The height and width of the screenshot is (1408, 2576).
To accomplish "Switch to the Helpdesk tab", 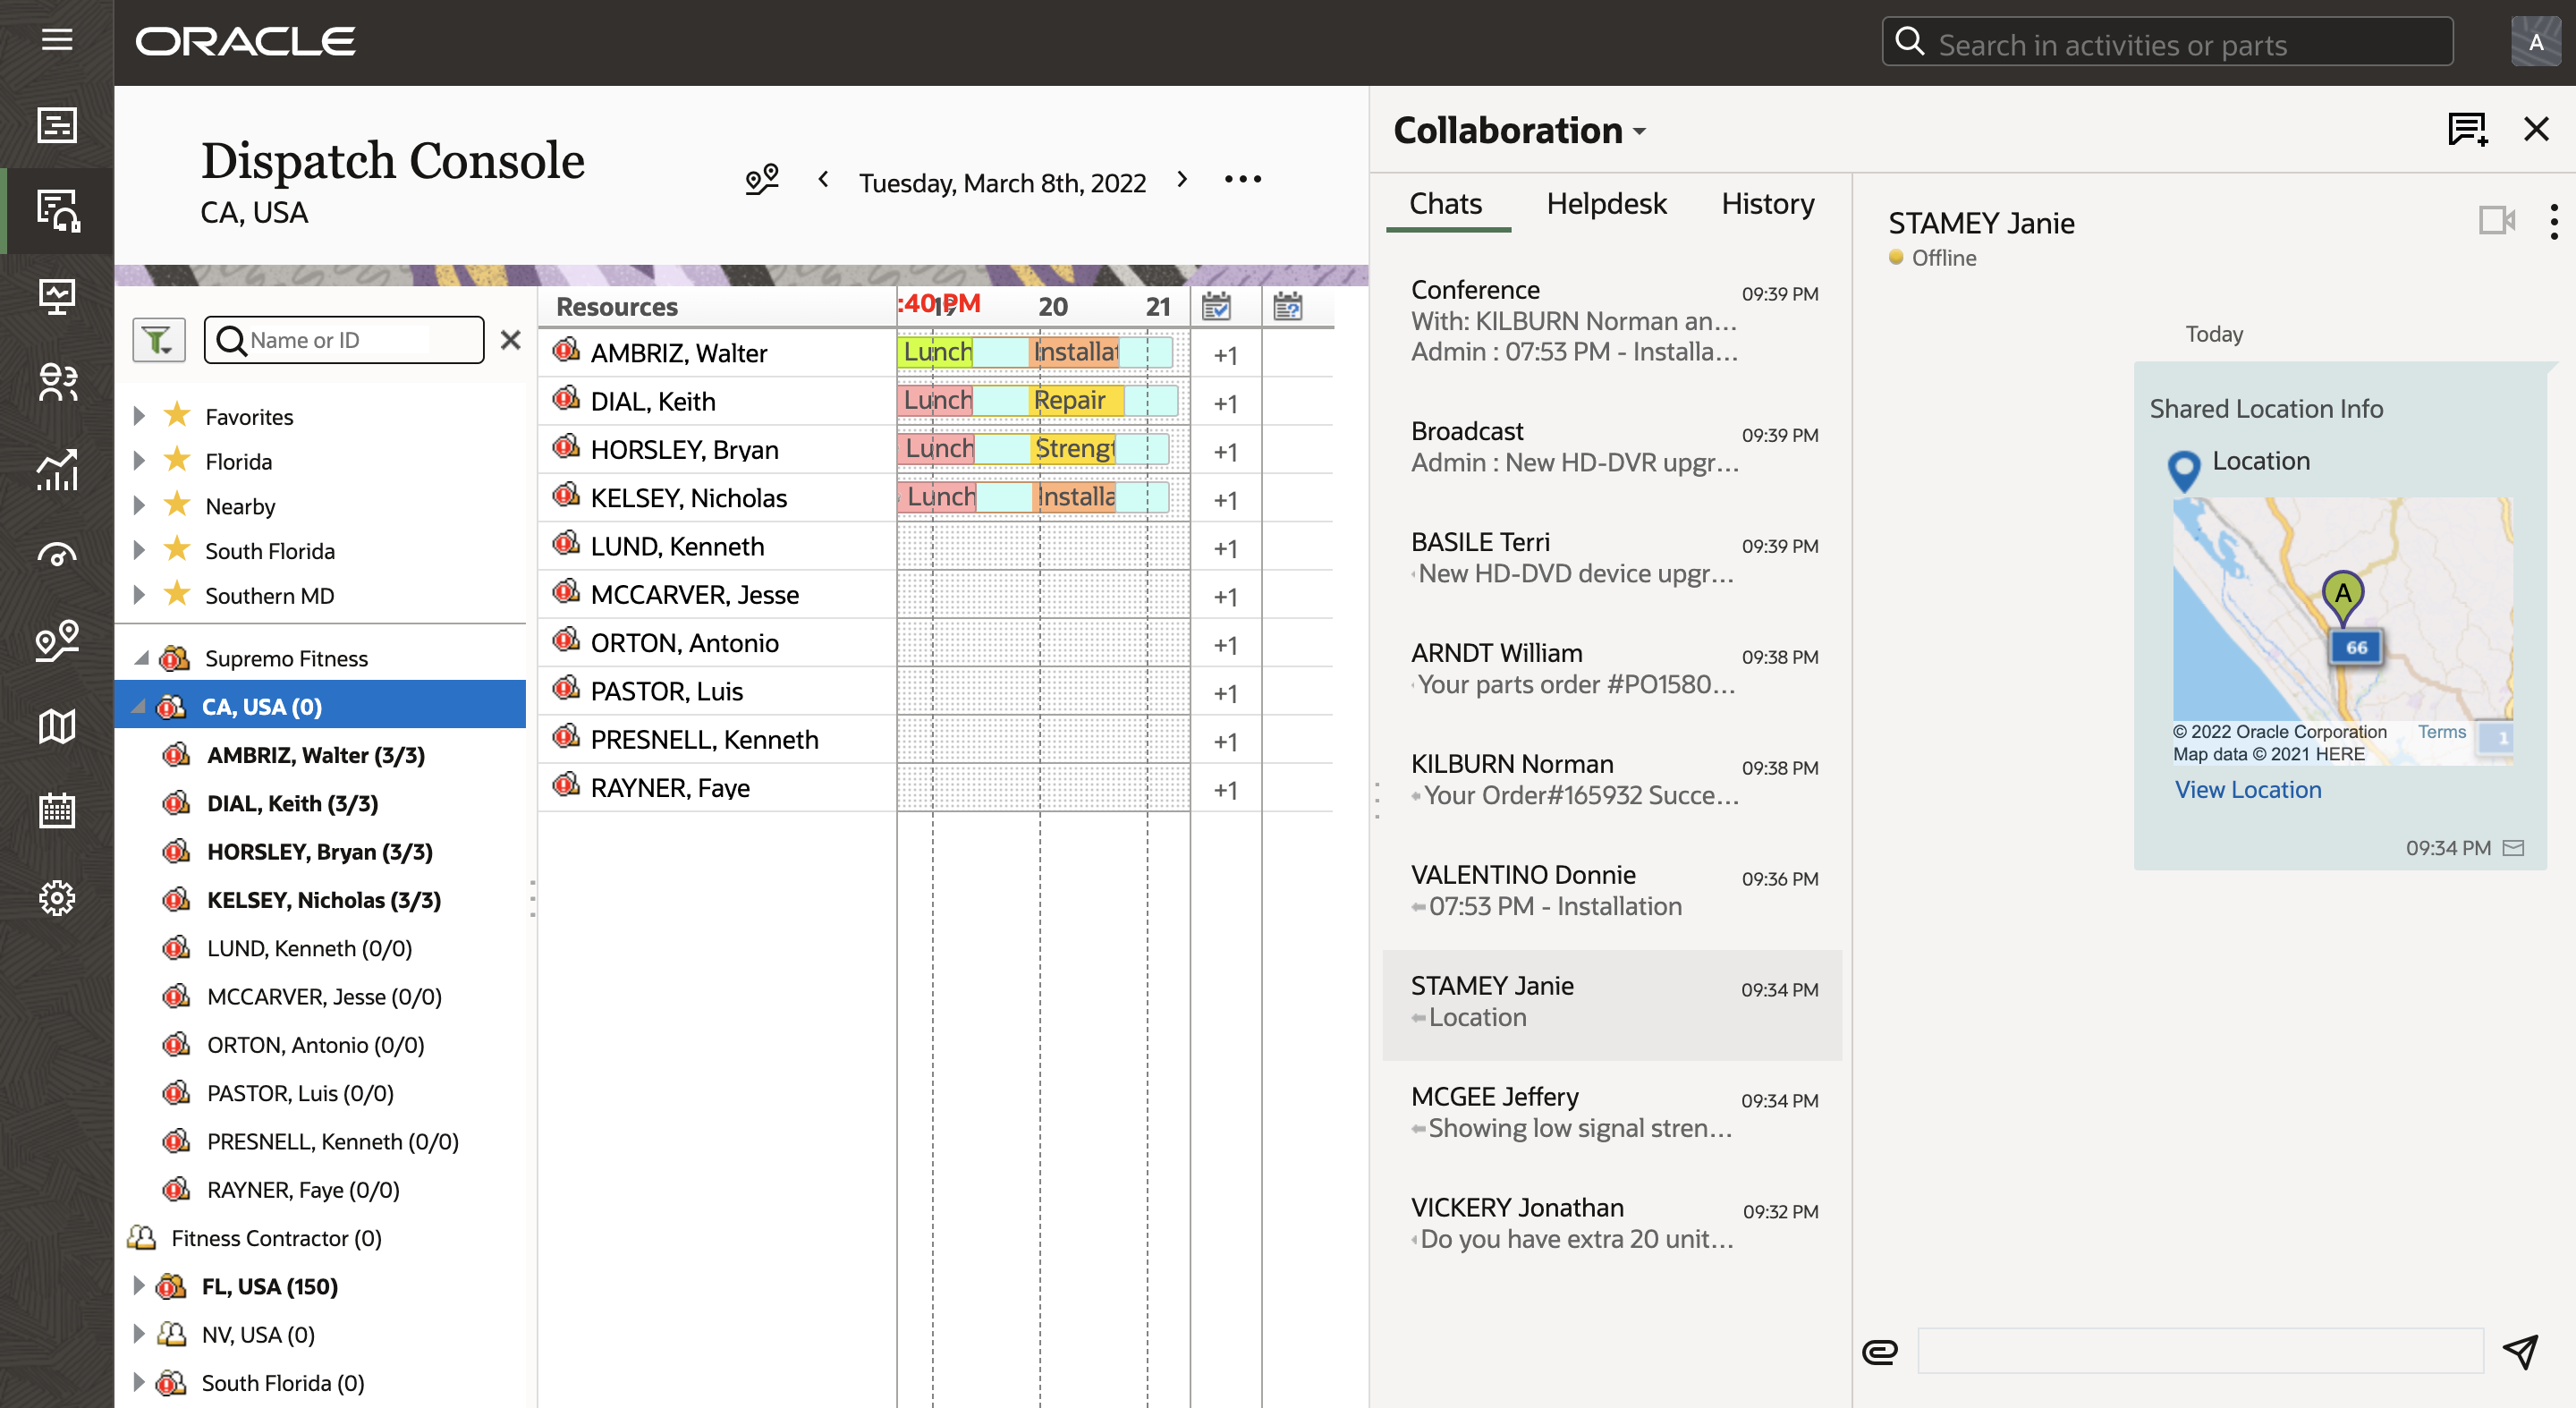I will pos(1605,203).
